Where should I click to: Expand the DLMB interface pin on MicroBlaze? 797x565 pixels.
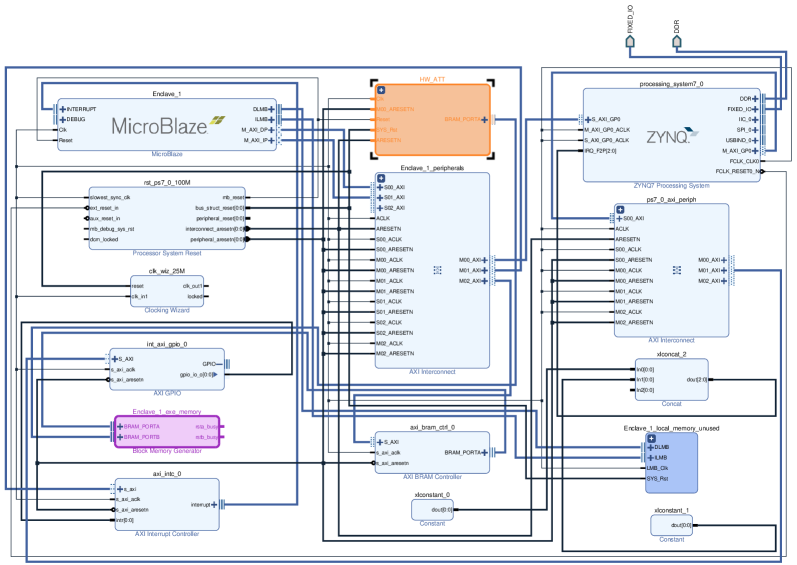(273, 108)
